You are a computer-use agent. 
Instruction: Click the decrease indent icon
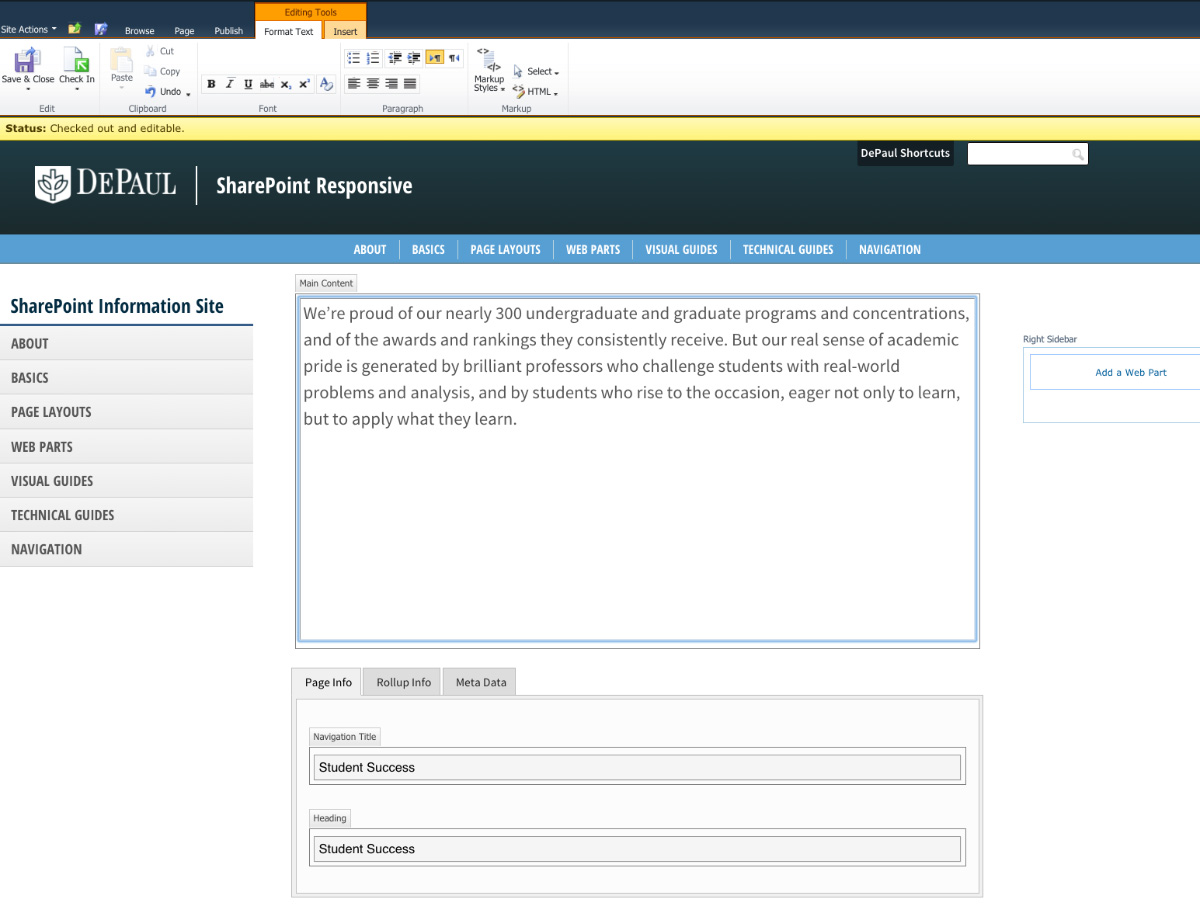(x=394, y=57)
